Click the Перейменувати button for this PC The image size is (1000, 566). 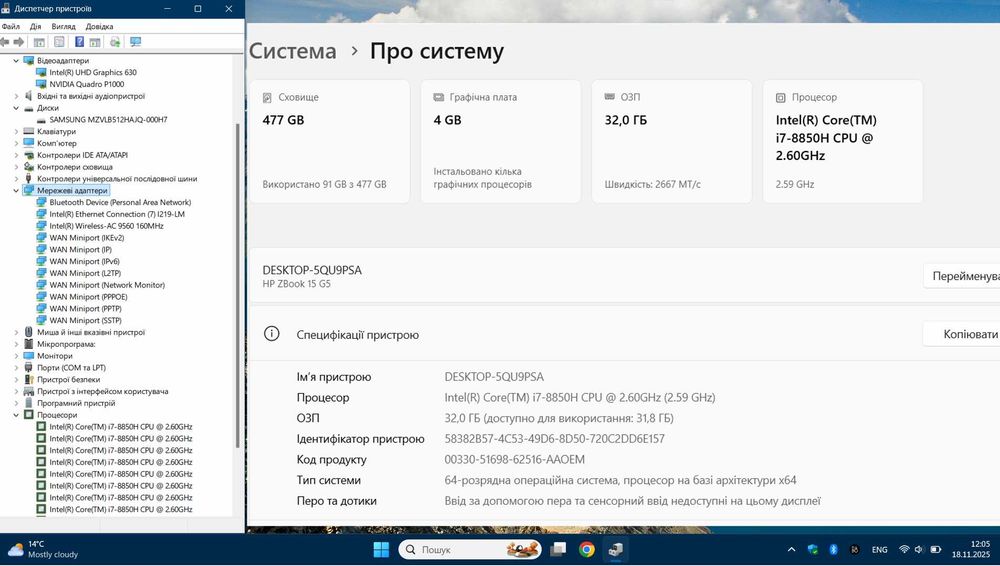[962, 276]
